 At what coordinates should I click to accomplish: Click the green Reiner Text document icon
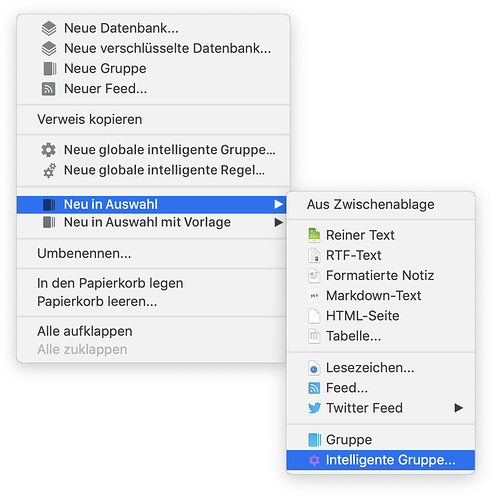point(314,235)
